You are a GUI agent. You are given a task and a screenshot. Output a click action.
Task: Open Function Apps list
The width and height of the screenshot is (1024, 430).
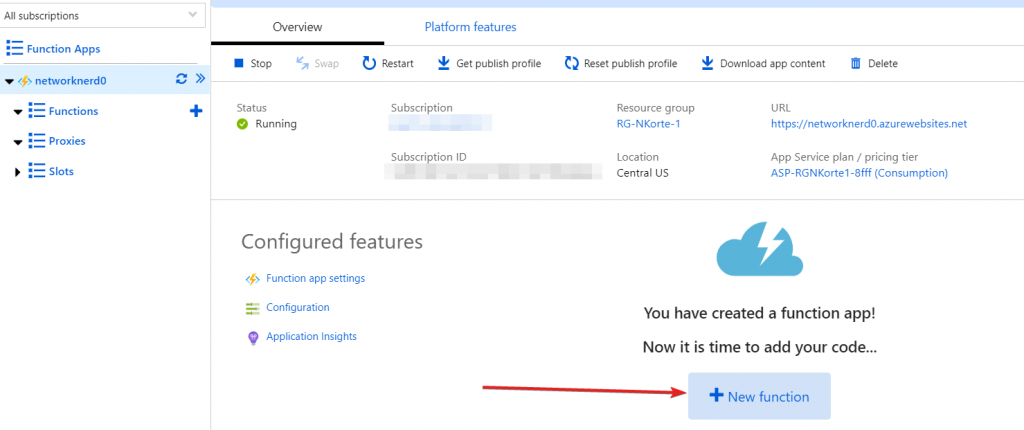click(63, 49)
